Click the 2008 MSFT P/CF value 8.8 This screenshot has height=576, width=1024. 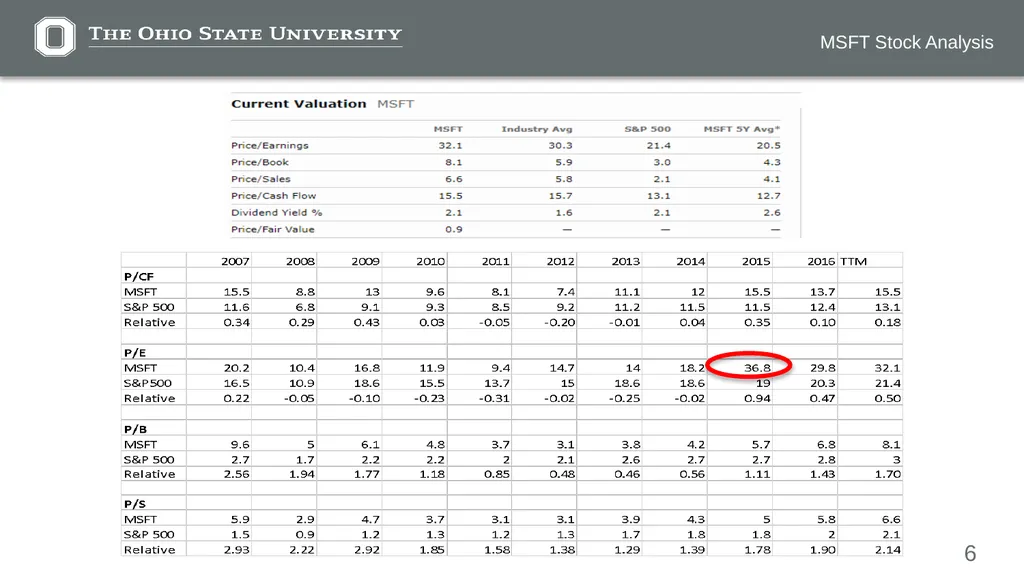tap(305, 292)
